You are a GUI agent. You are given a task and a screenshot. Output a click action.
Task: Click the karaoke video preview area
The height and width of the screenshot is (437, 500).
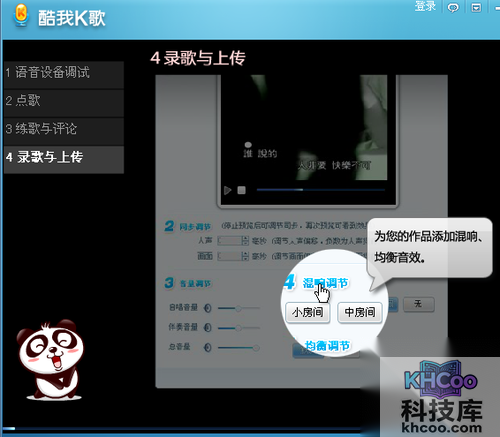(x=304, y=128)
